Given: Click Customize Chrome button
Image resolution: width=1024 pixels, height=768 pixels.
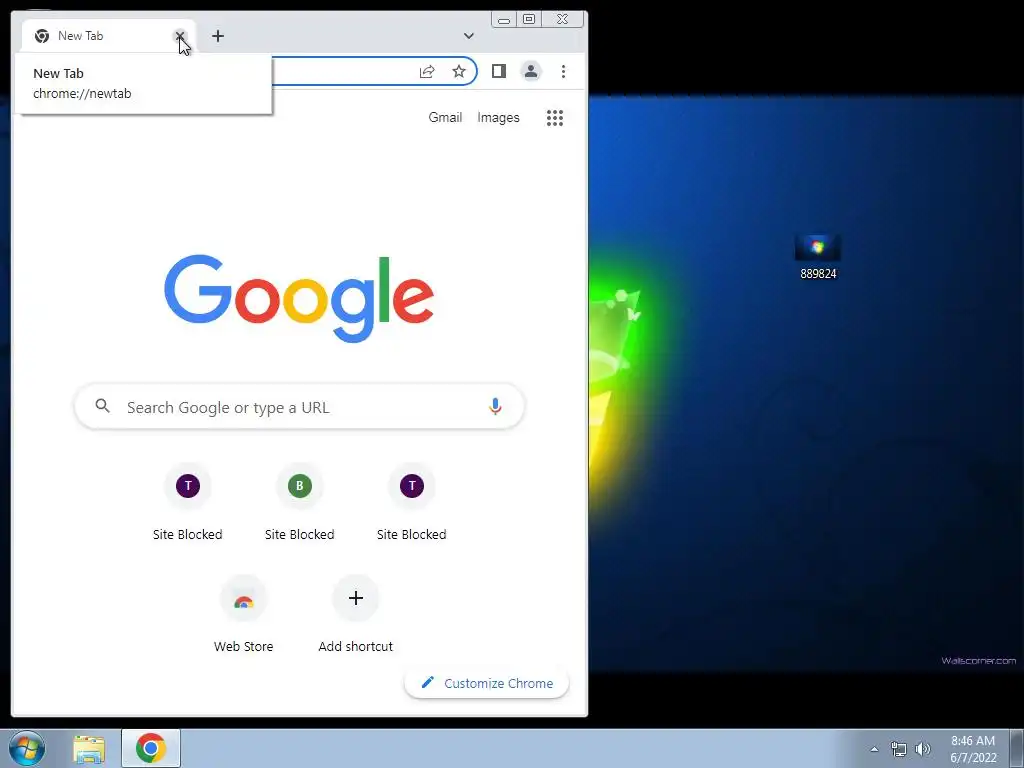Looking at the screenshot, I should (x=487, y=683).
